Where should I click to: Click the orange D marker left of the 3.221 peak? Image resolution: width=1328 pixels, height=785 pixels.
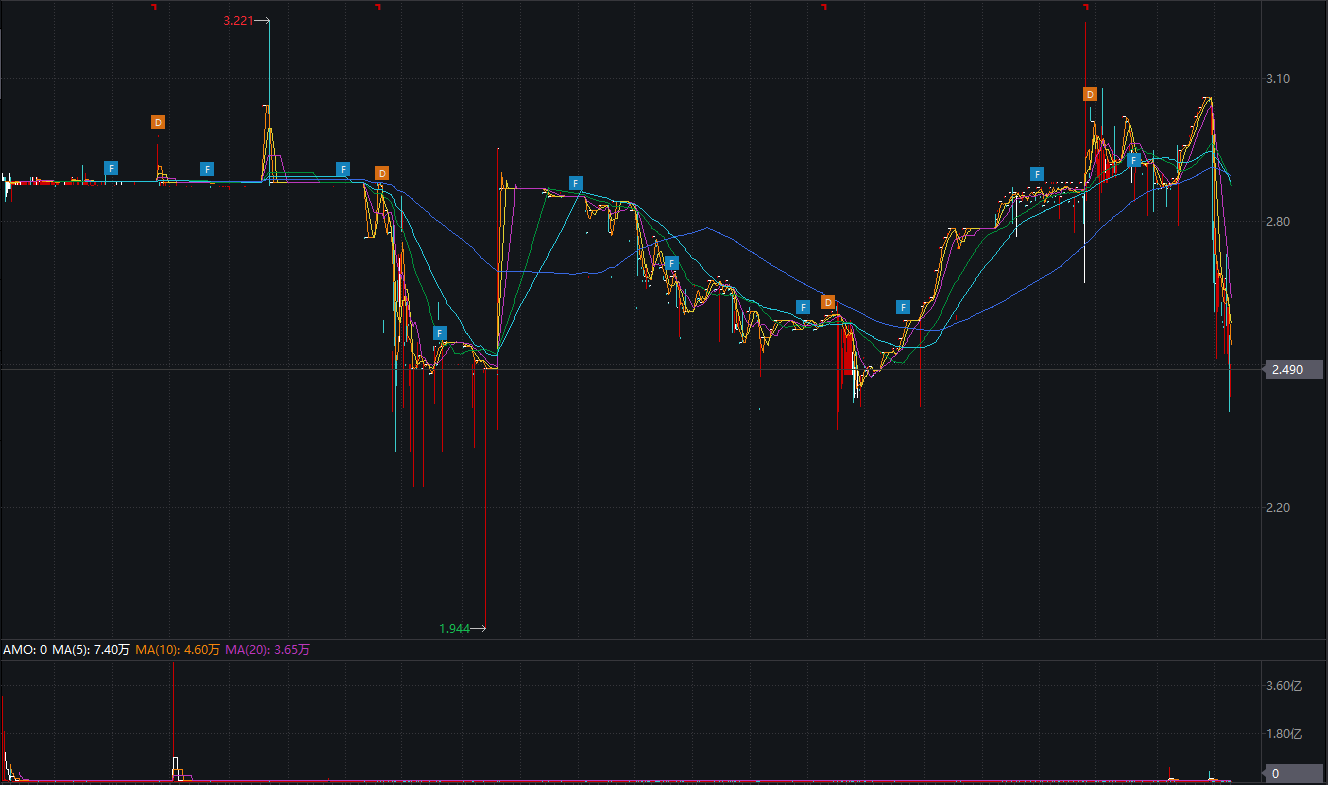(x=158, y=122)
